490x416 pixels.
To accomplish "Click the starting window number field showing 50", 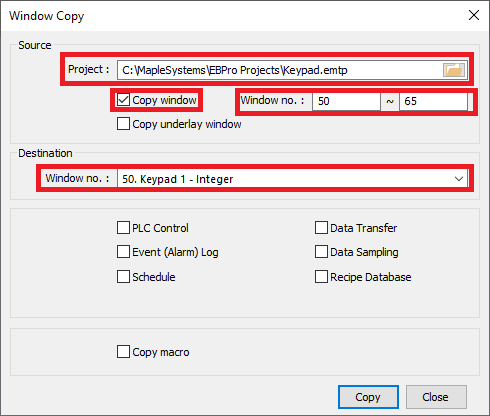I will click(346, 101).
